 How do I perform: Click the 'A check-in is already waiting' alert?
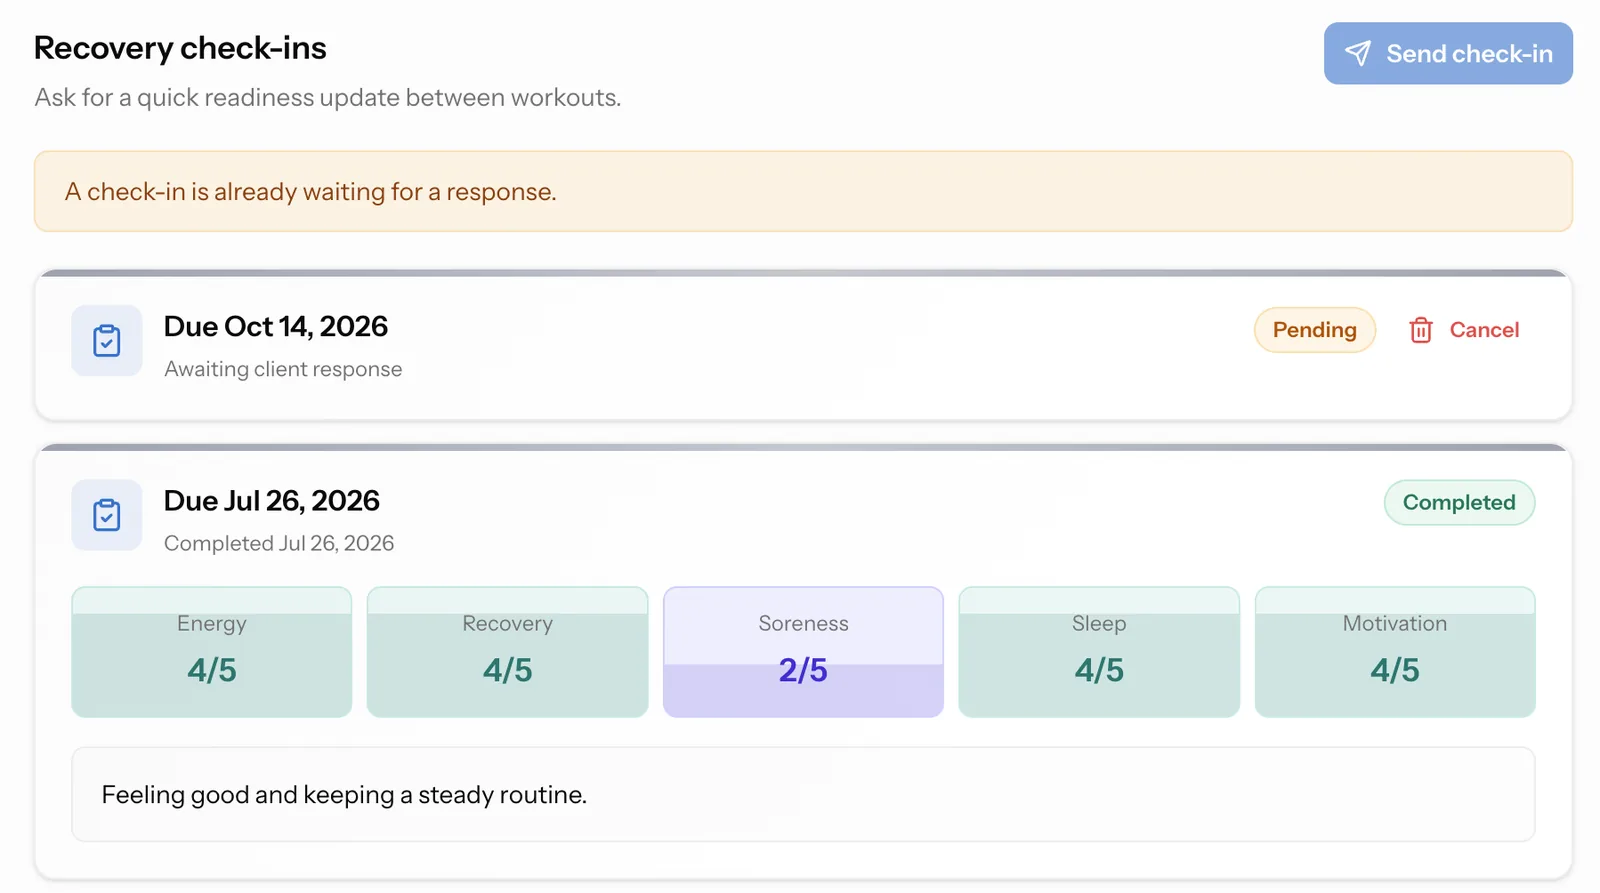803,192
